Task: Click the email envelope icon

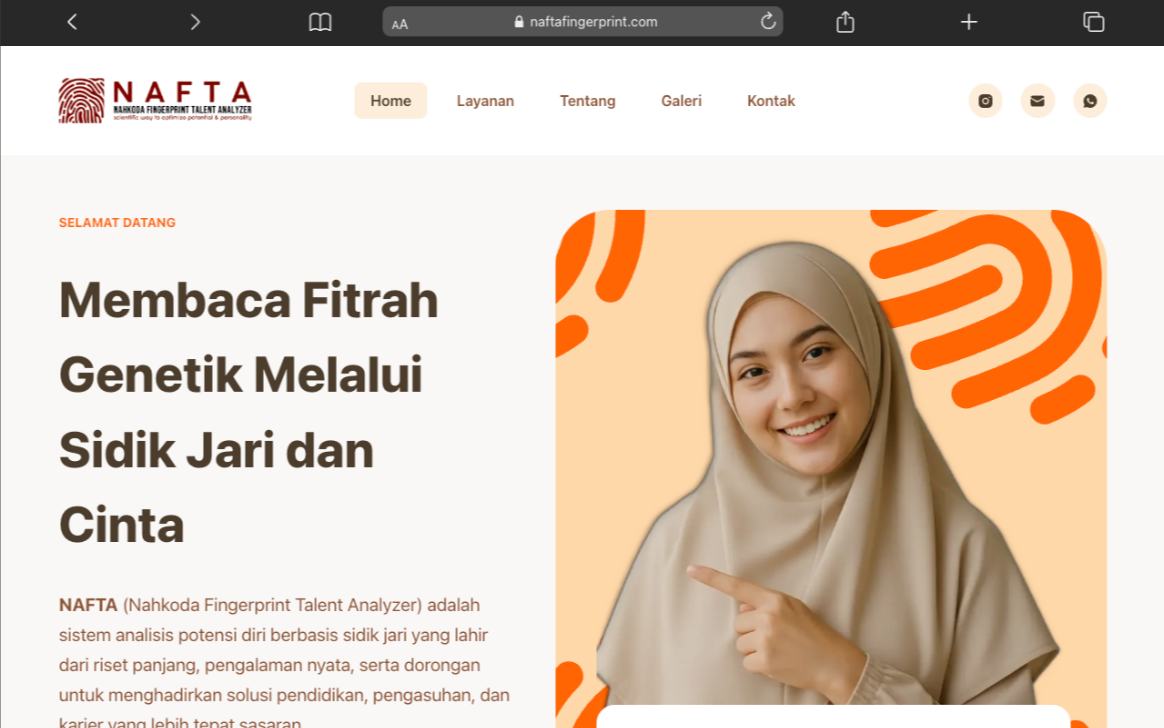Action: tap(1038, 101)
